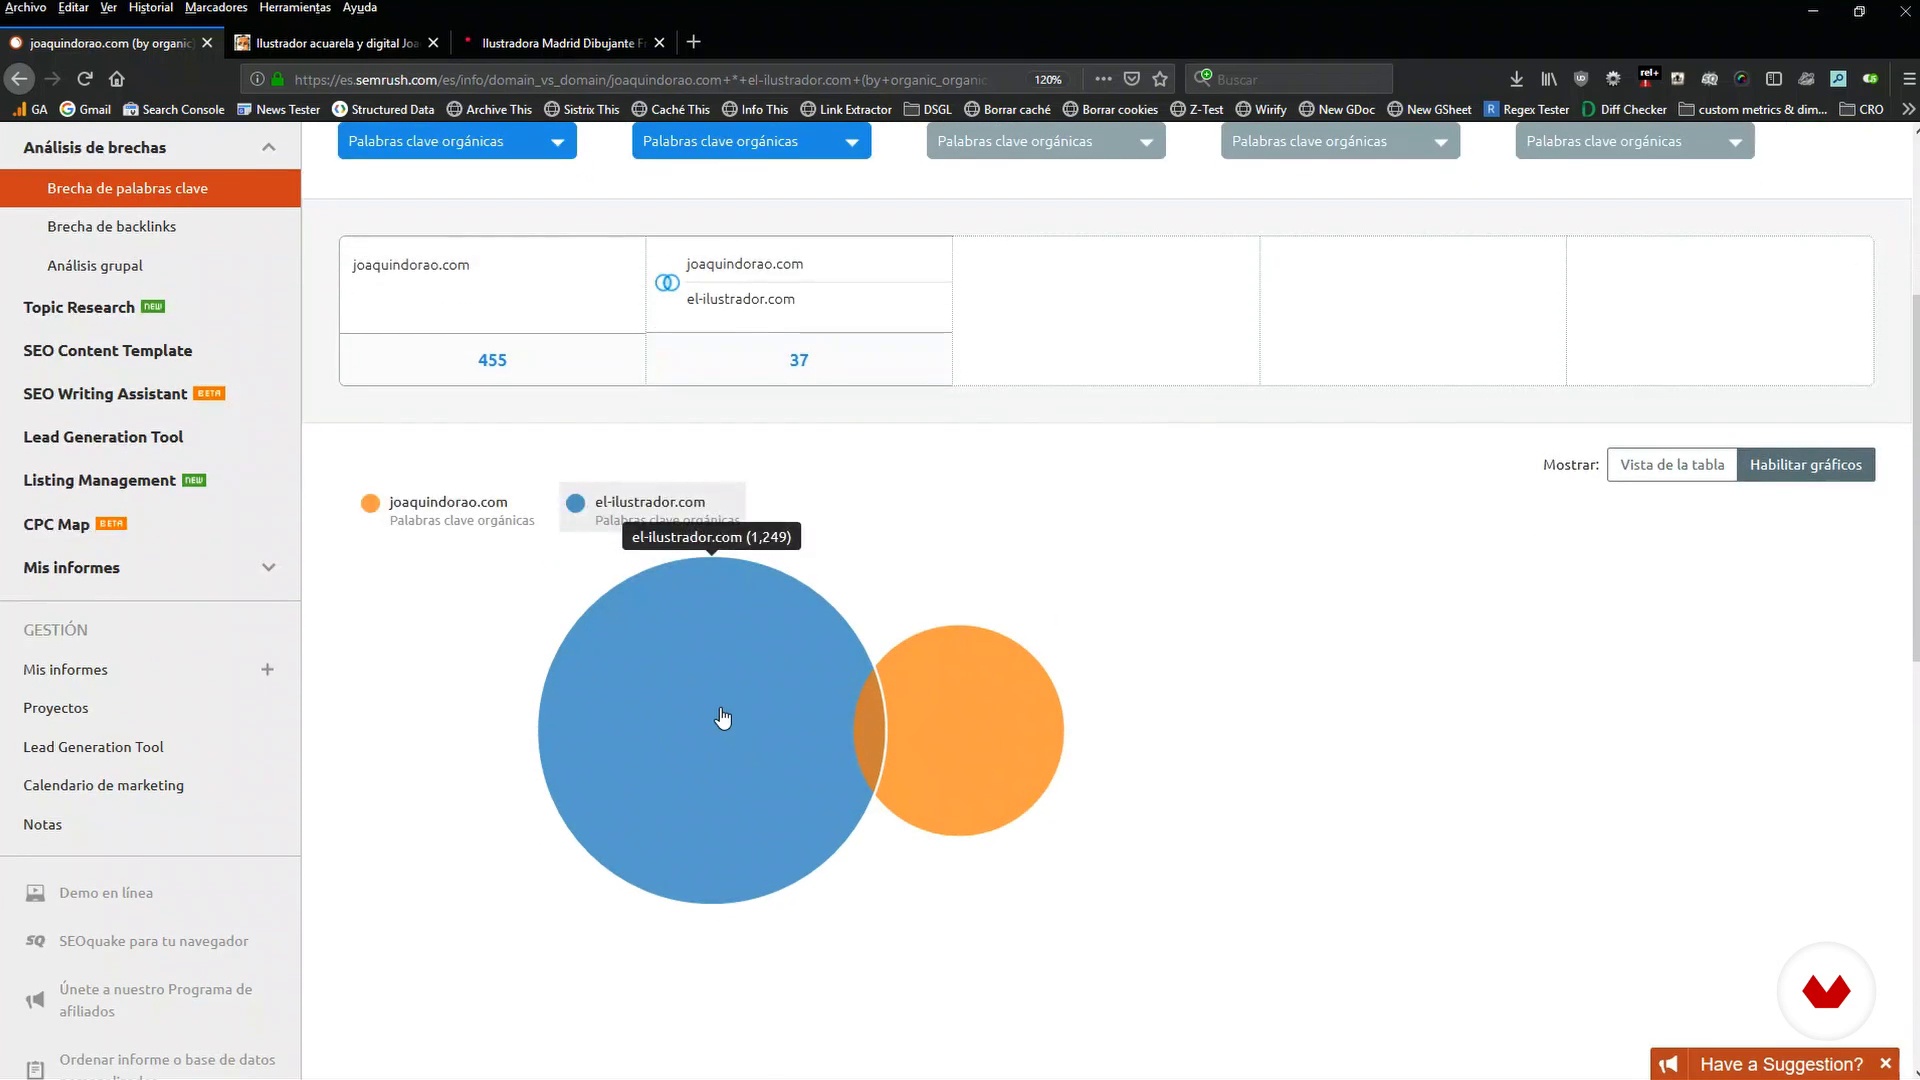Open the browser home page icon

117,78
